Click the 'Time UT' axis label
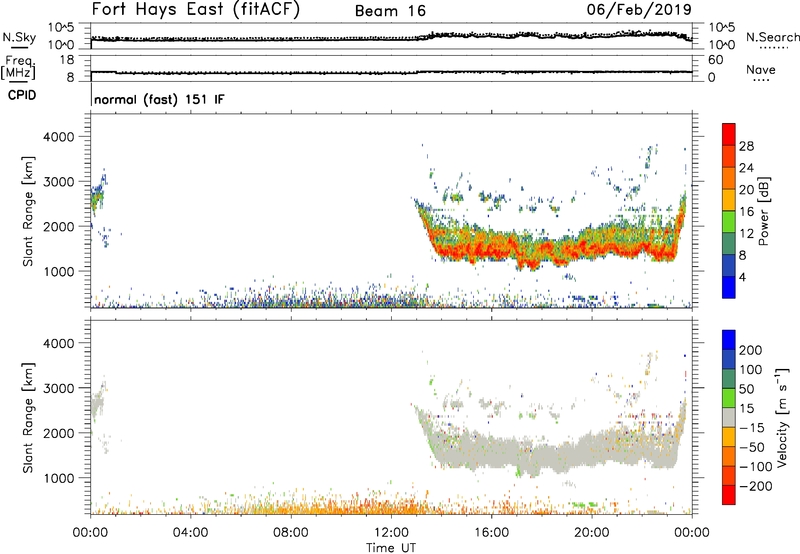This screenshot has width=800, height=554. click(391, 547)
